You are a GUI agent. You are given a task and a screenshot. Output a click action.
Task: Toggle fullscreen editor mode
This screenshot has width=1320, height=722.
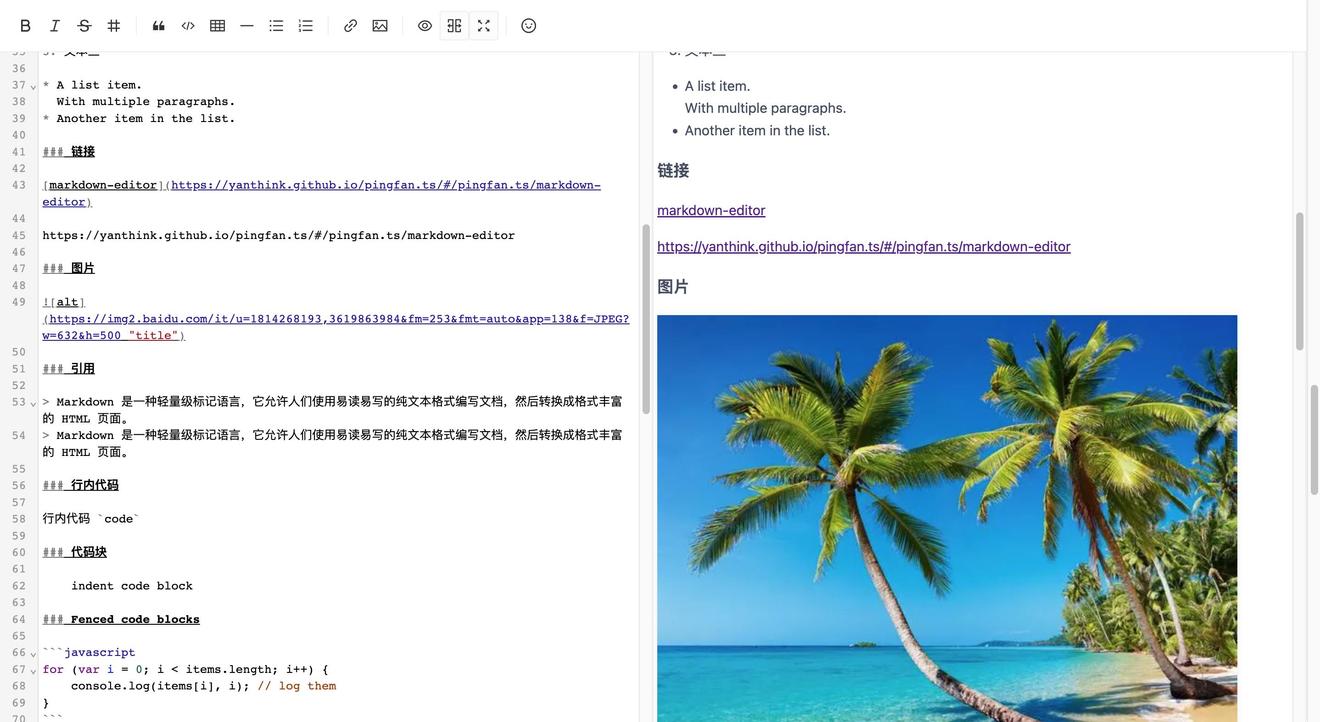(484, 26)
